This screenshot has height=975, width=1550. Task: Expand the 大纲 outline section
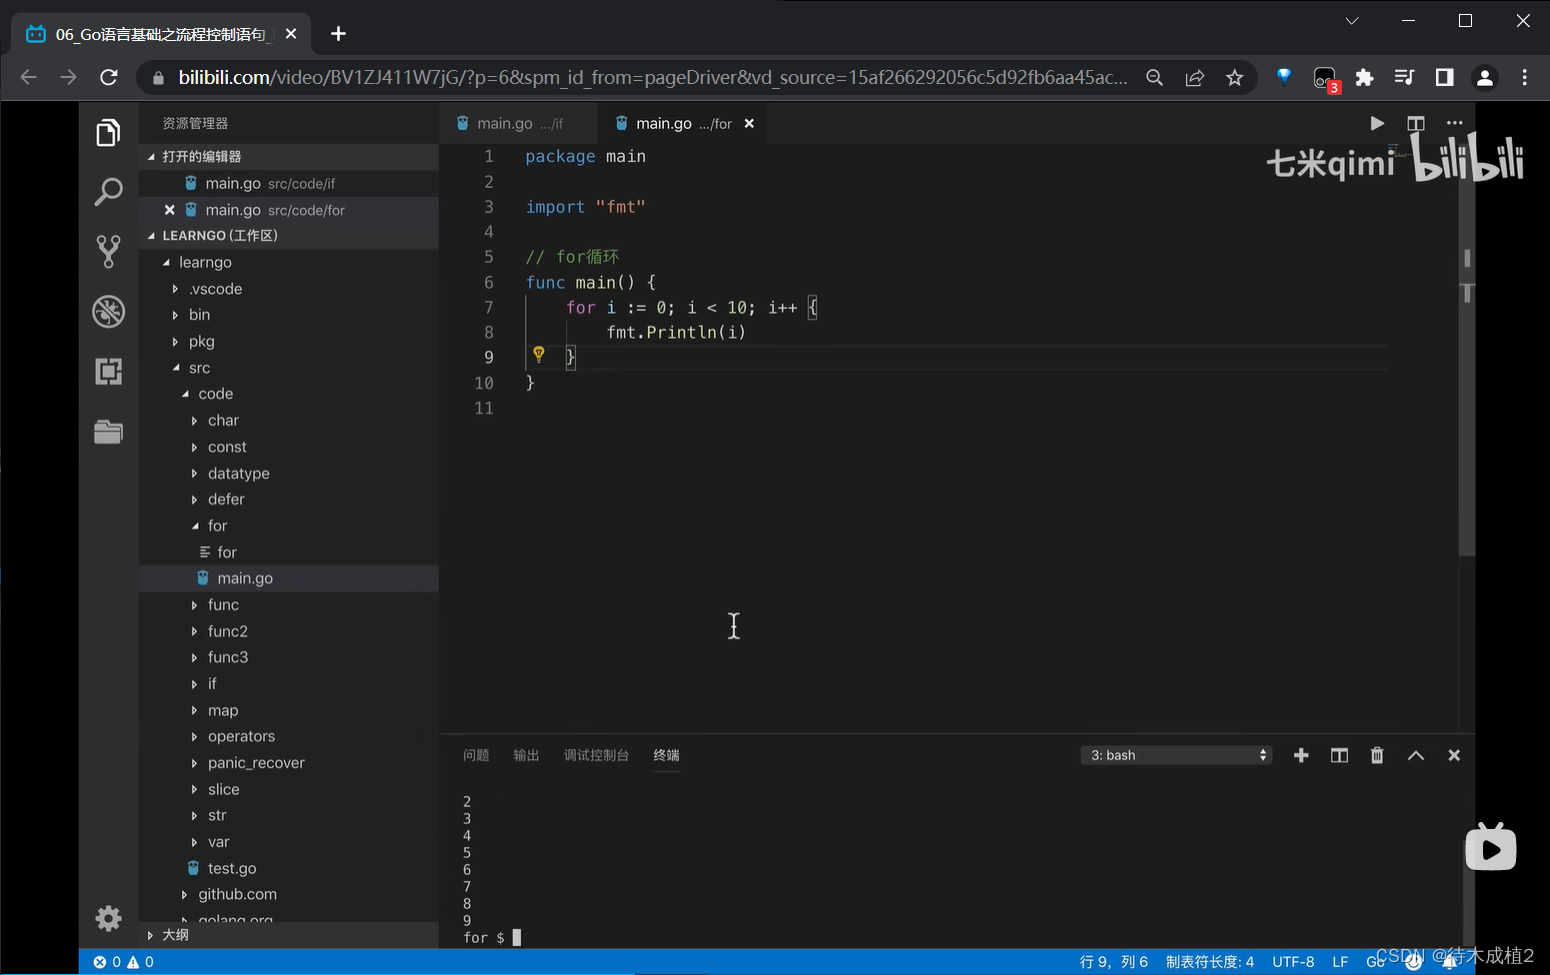[x=288, y=935]
